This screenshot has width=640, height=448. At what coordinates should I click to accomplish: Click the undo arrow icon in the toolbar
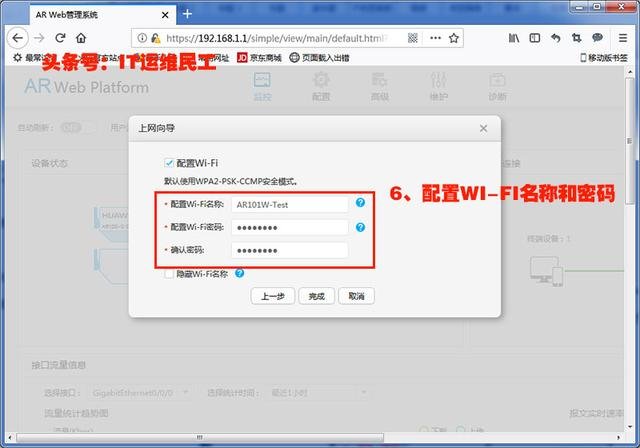556,38
